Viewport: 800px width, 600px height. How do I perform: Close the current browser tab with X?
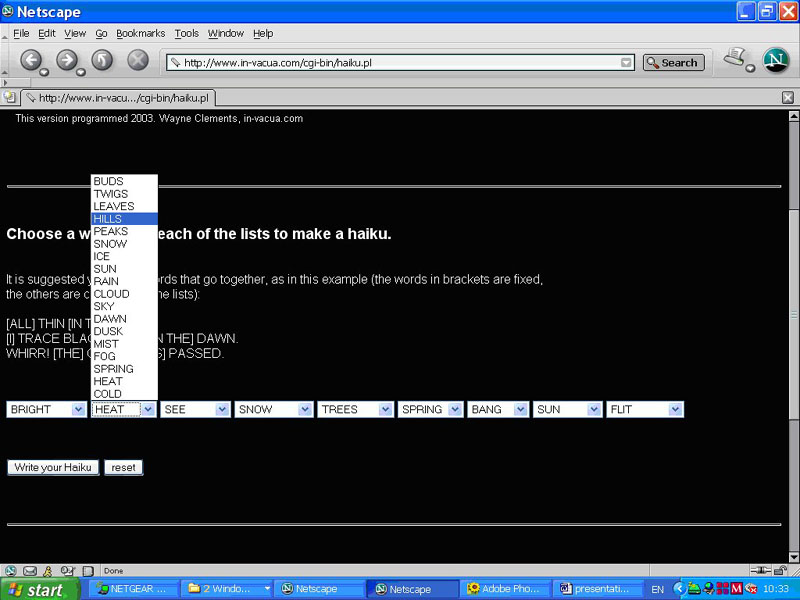pyautogui.click(x=788, y=97)
